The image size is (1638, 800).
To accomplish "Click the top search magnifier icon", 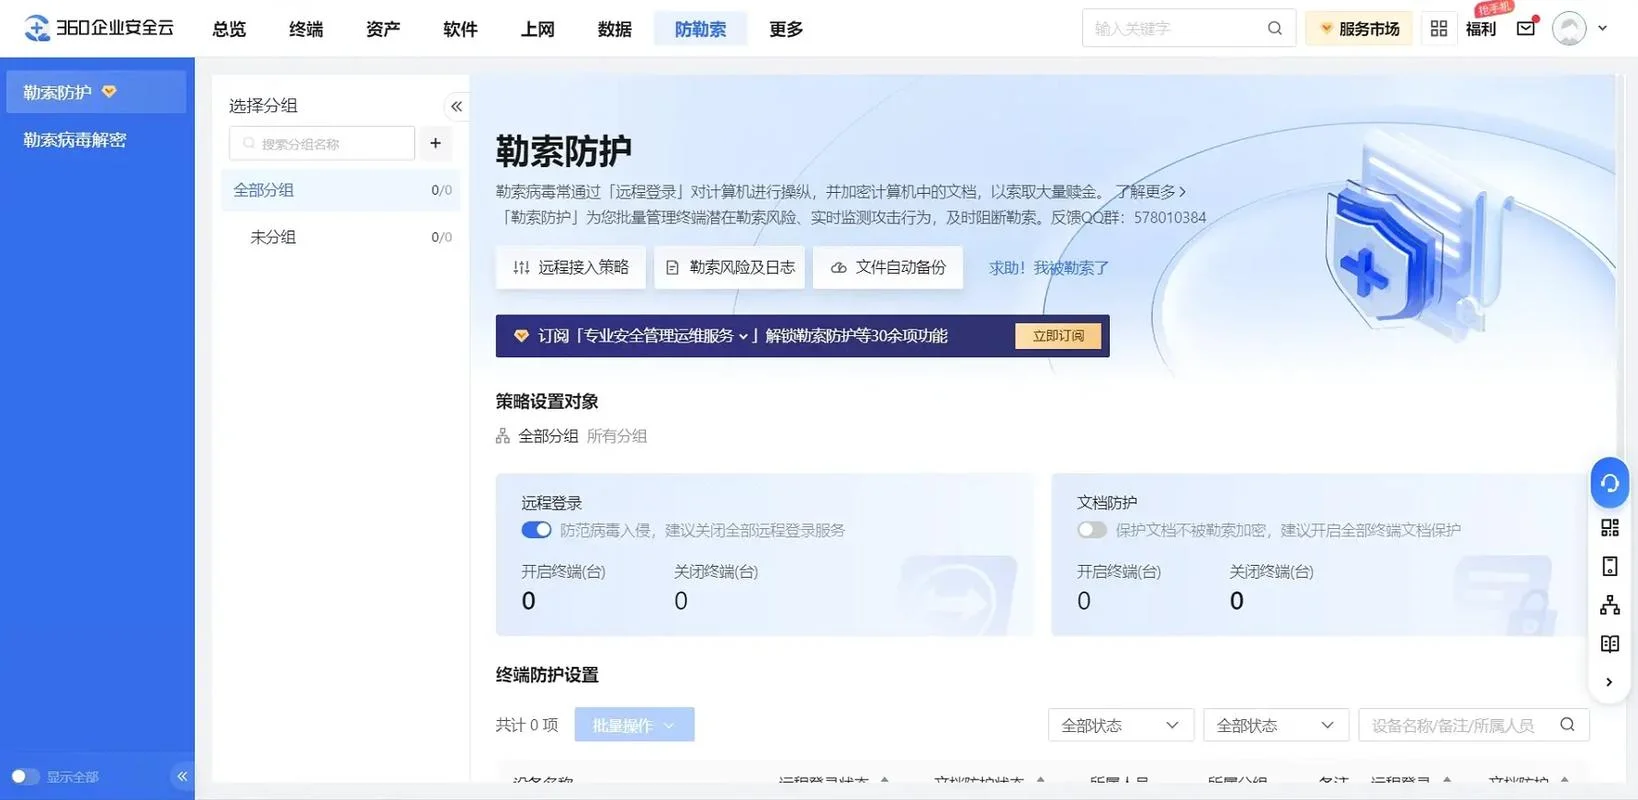I will (x=1275, y=28).
